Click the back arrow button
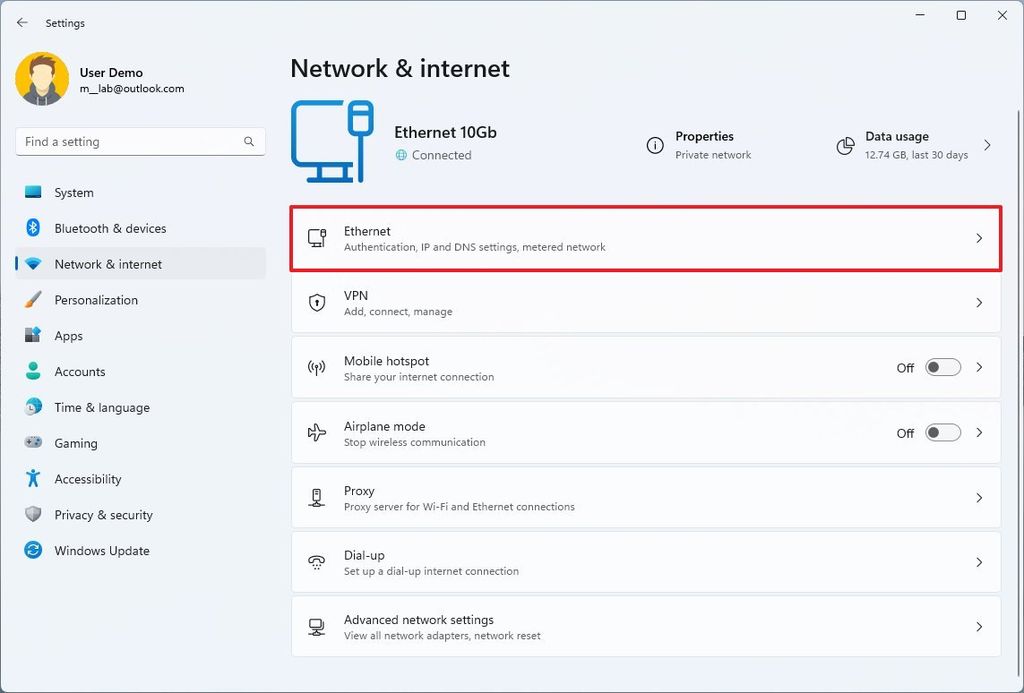Screen dimensions: 1024x693 (x=22, y=22)
